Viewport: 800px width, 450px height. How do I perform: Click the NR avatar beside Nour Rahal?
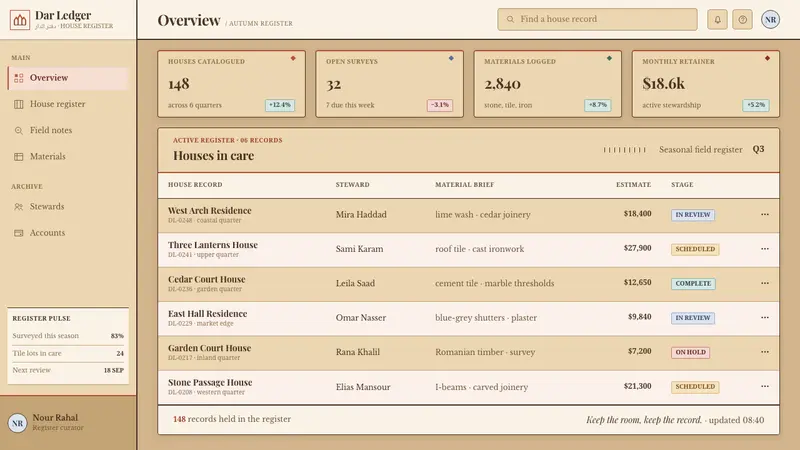pyautogui.click(x=17, y=423)
